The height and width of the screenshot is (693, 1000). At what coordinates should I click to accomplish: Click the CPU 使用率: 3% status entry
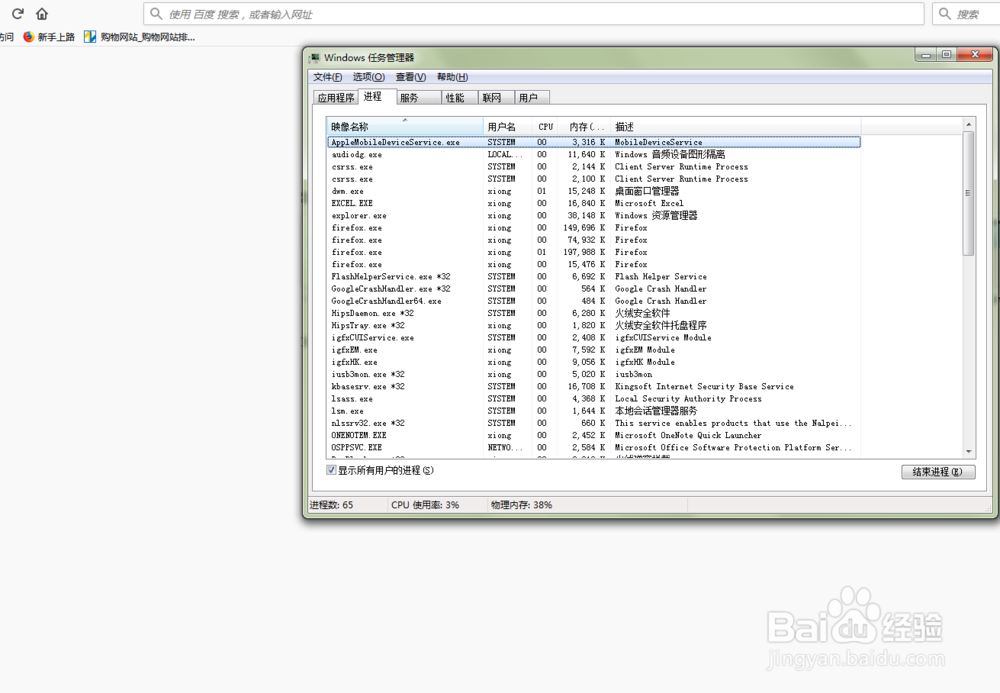425,505
